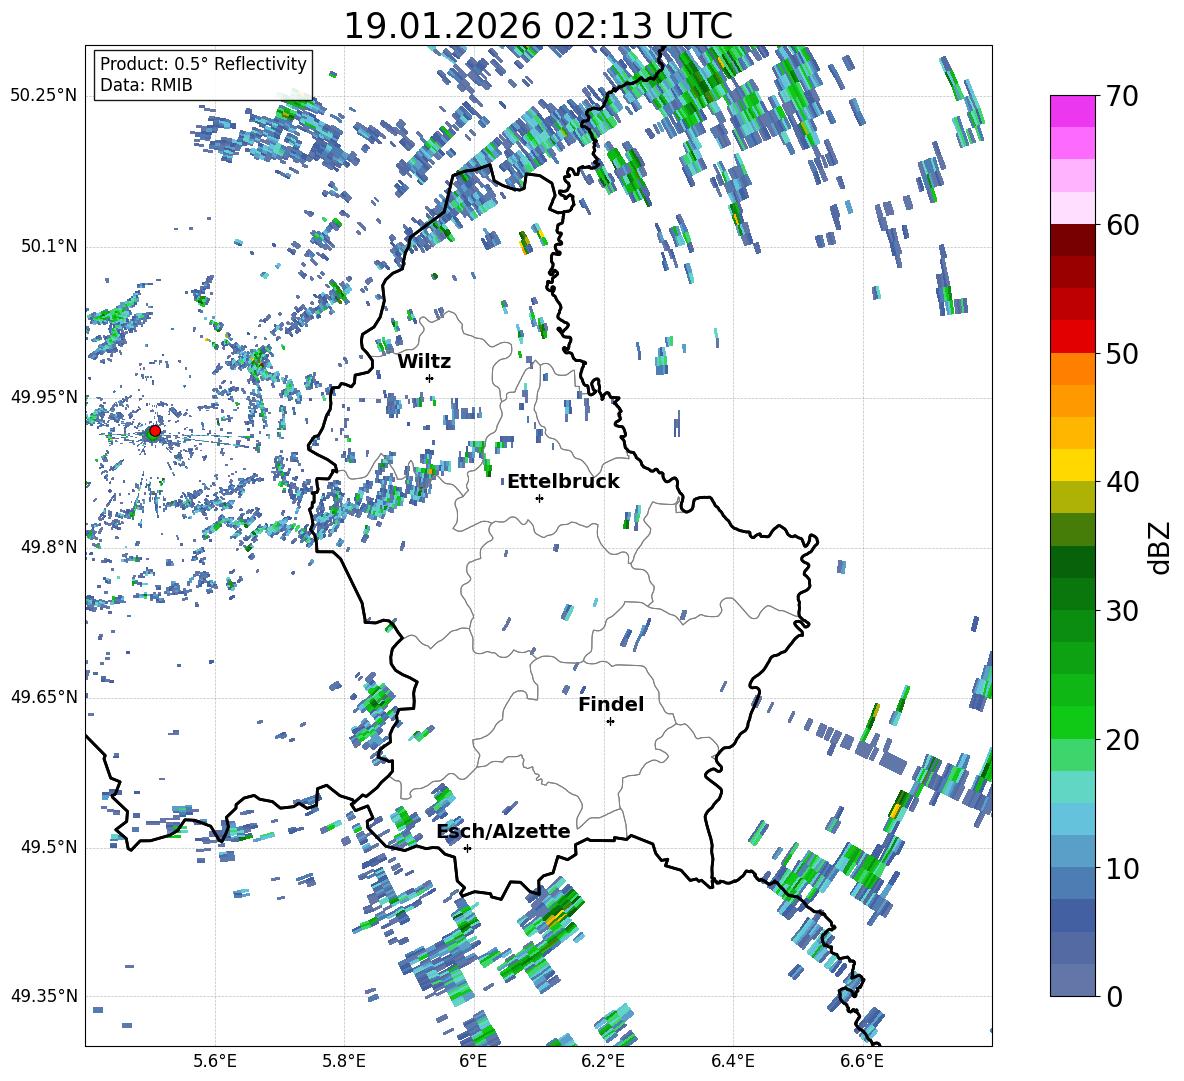Click the 60 tick on colorbar
This screenshot has width=1184, height=1081.
pos(1122,225)
